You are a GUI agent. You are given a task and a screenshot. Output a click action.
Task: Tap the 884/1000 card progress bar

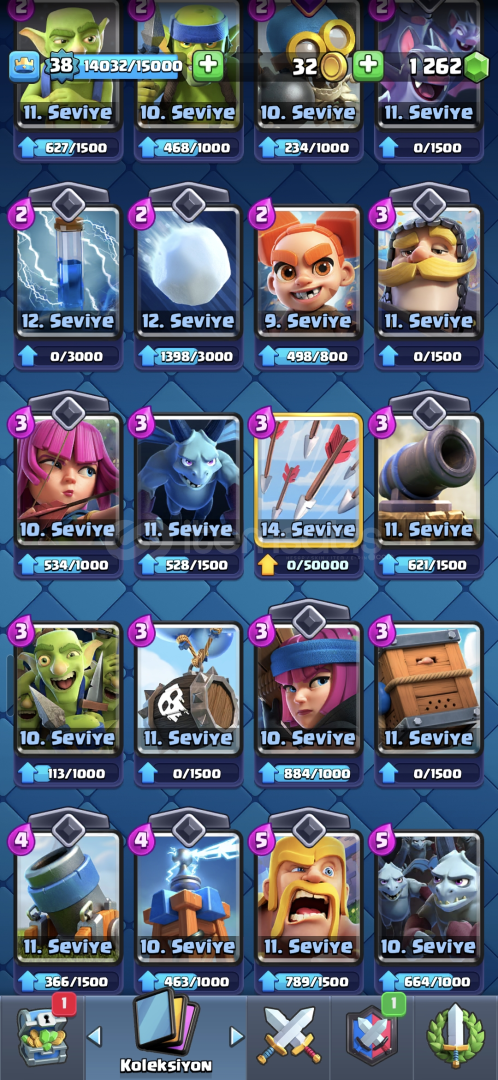tap(308, 773)
